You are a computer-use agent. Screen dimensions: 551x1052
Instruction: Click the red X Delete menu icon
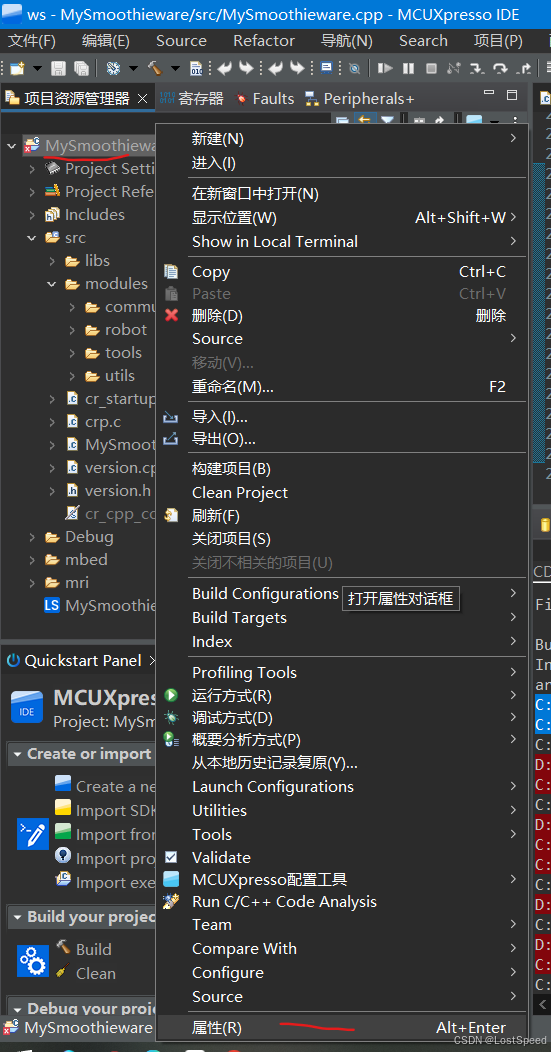click(x=172, y=315)
